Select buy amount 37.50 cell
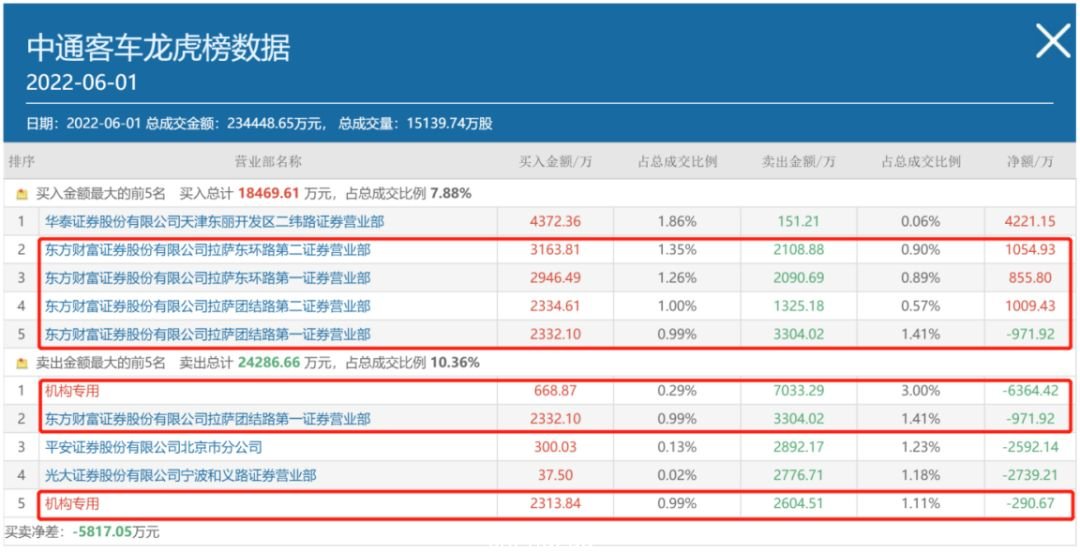The image size is (1080, 552). (555, 476)
